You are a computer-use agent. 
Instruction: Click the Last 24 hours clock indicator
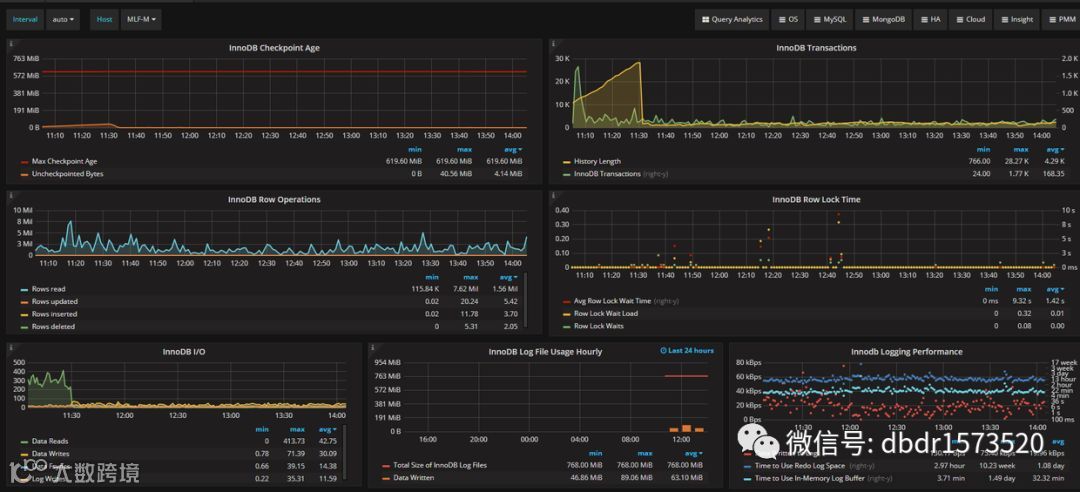click(687, 351)
